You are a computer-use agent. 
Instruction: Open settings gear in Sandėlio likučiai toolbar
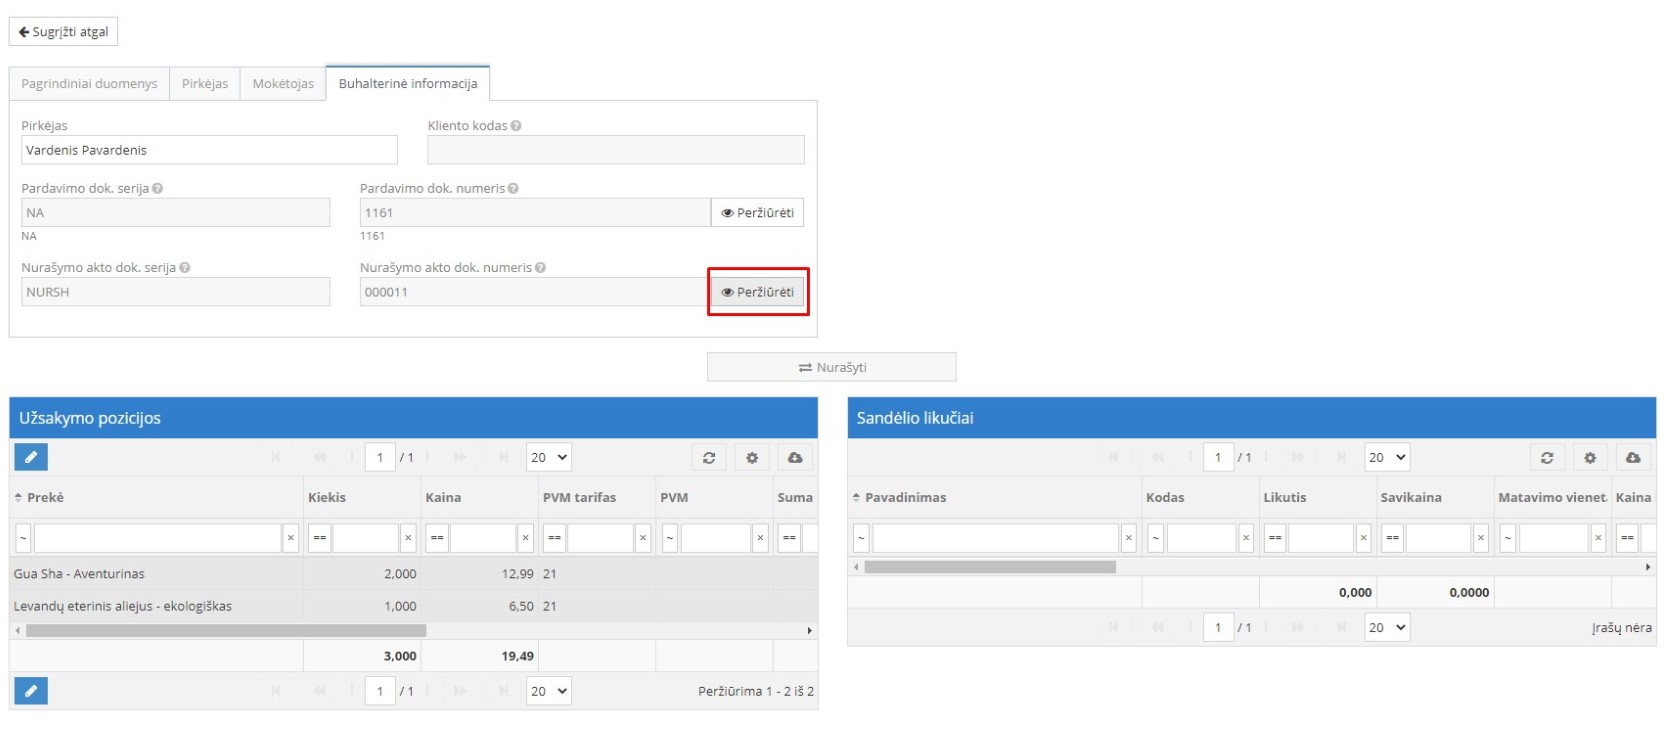pos(1590,457)
